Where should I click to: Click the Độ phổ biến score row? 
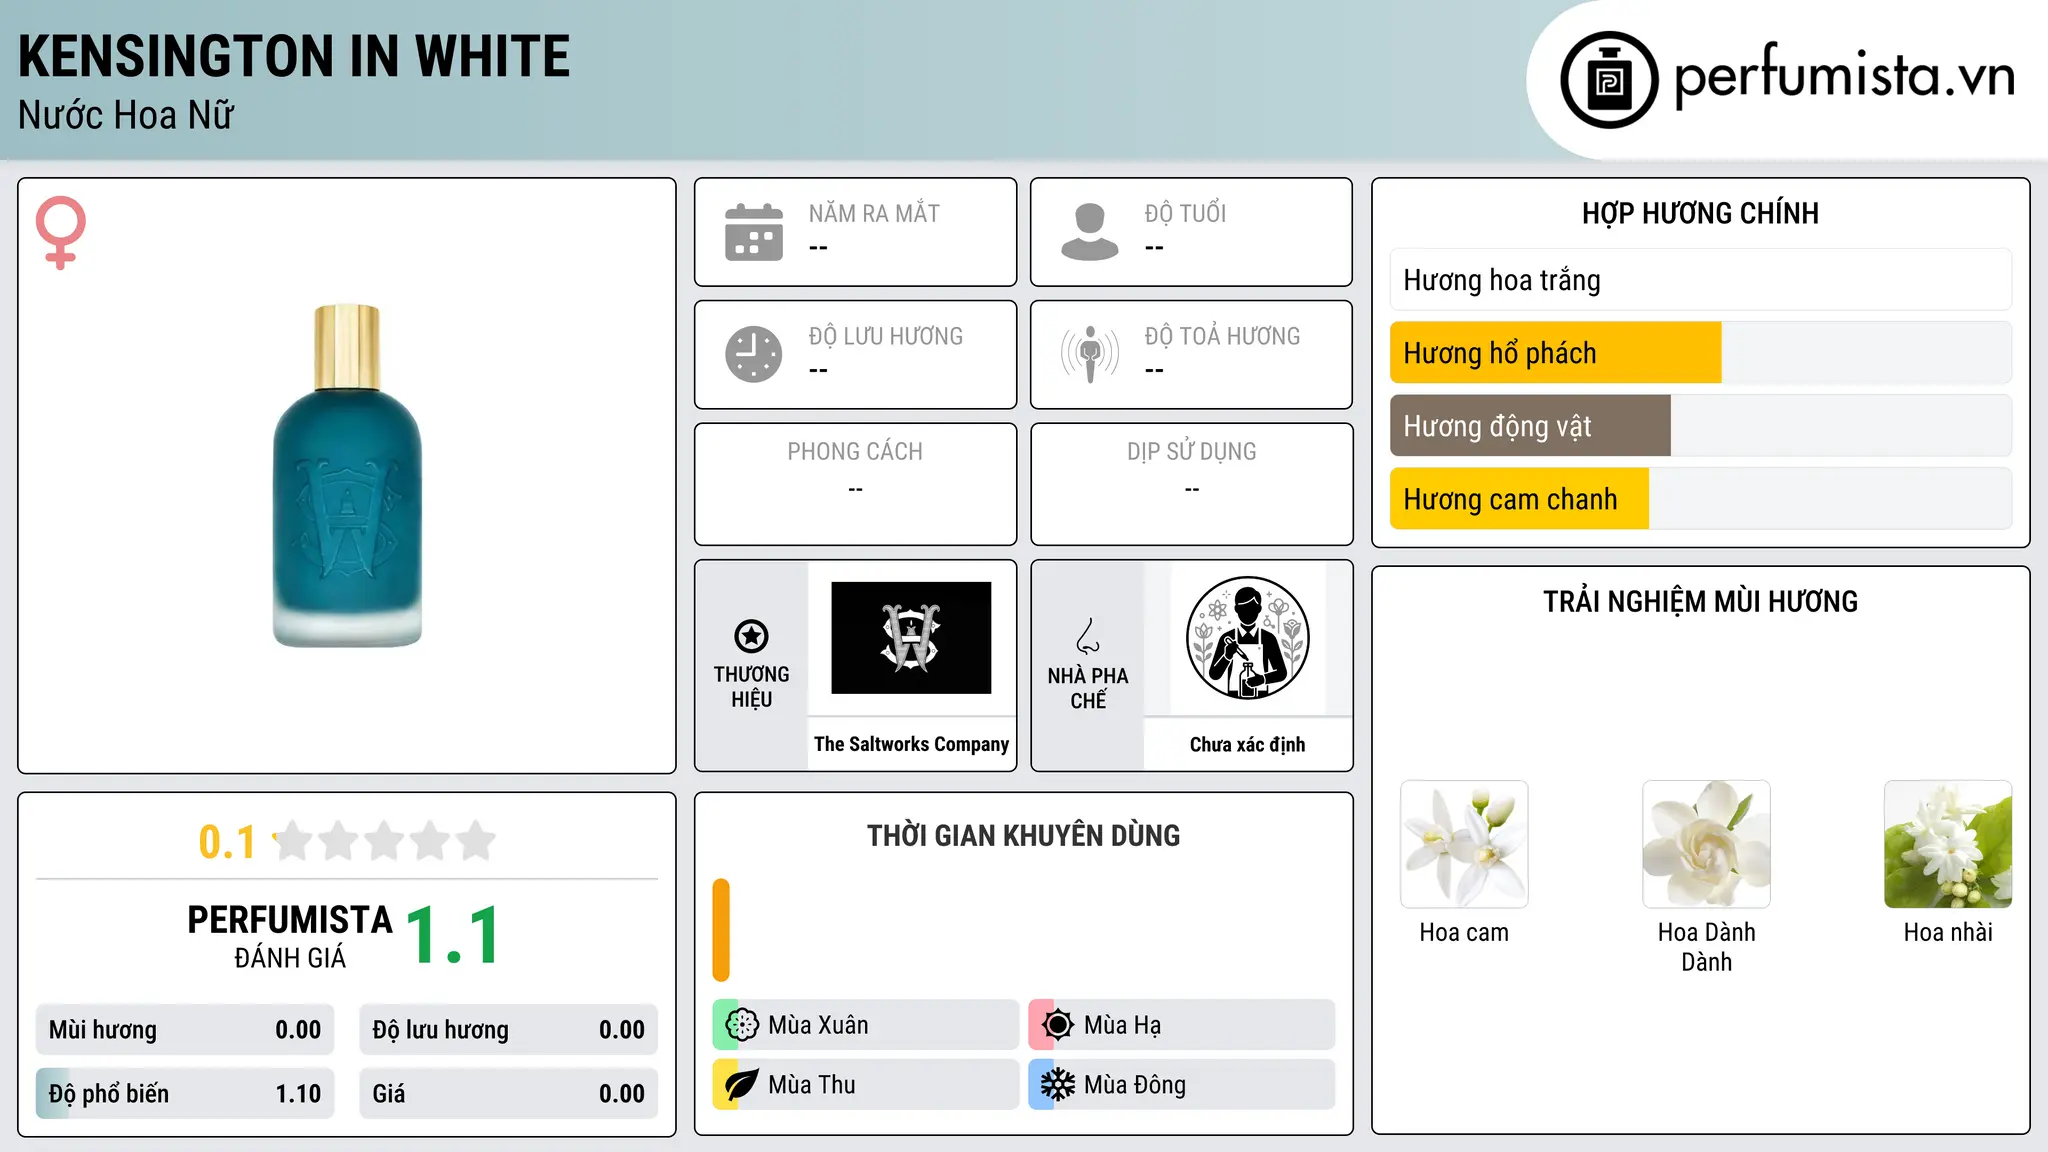pyautogui.click(x=185, y=1094)
